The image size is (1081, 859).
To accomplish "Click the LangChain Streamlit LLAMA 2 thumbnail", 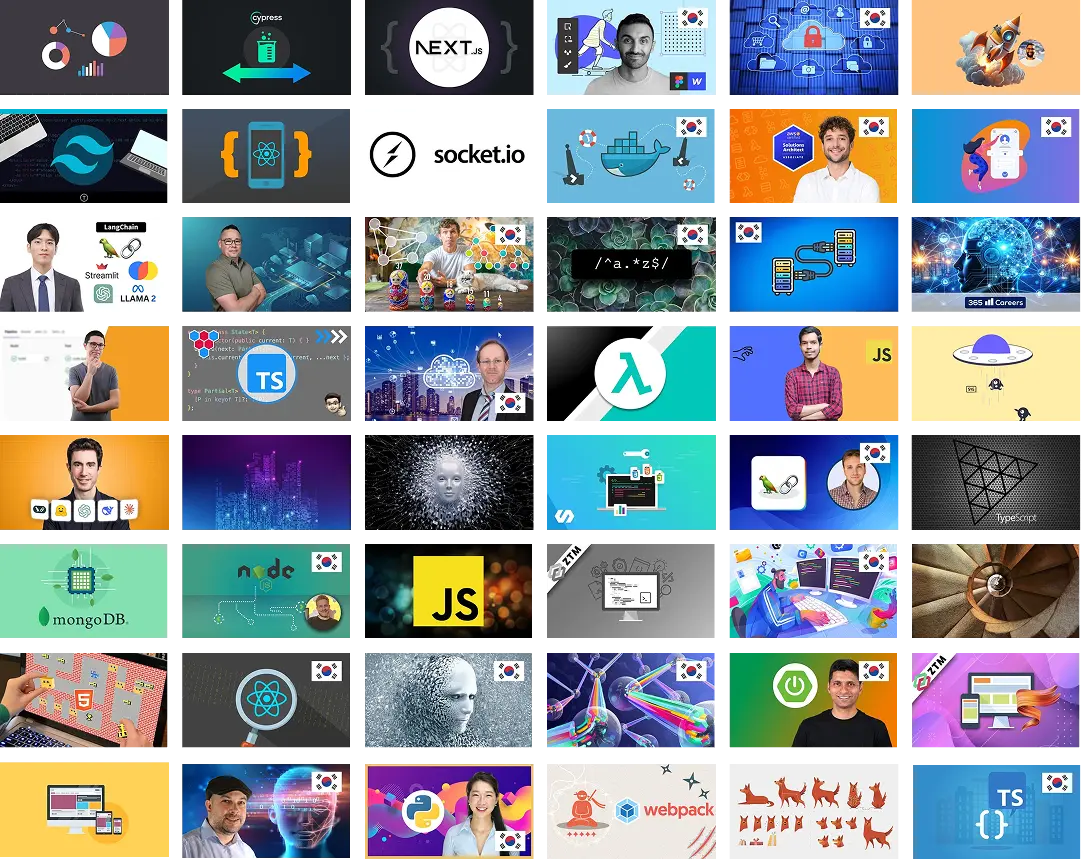I will point(88,264).
